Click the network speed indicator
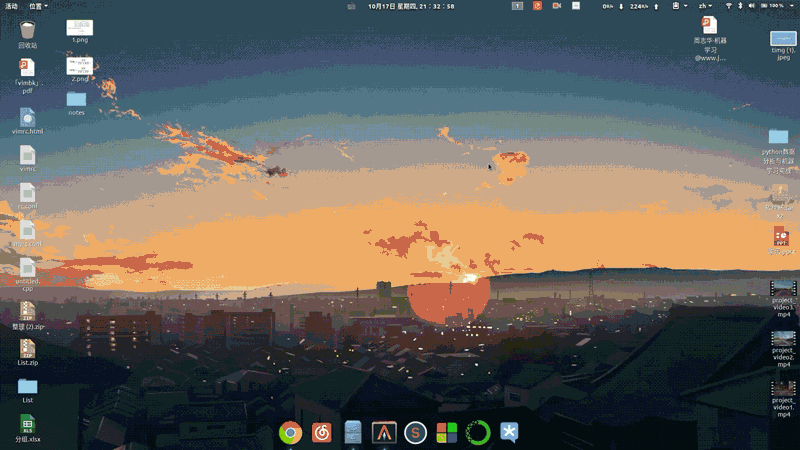Image resolution: width=800 pixels, height=450 pixels. click(x=631, y=6)
